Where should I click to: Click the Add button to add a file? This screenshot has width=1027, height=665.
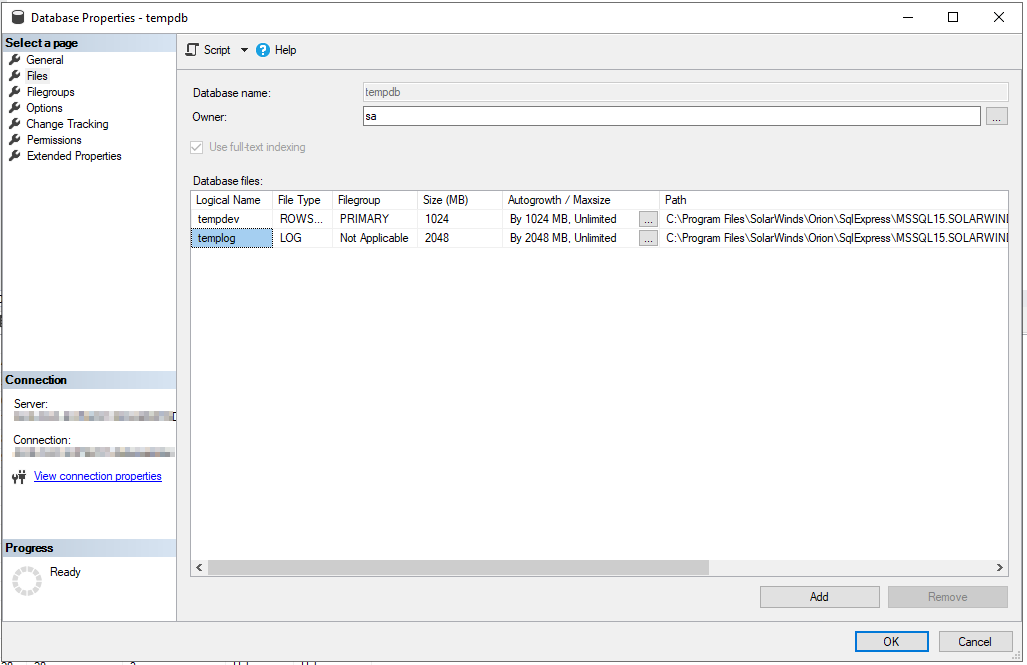(819, 596)
